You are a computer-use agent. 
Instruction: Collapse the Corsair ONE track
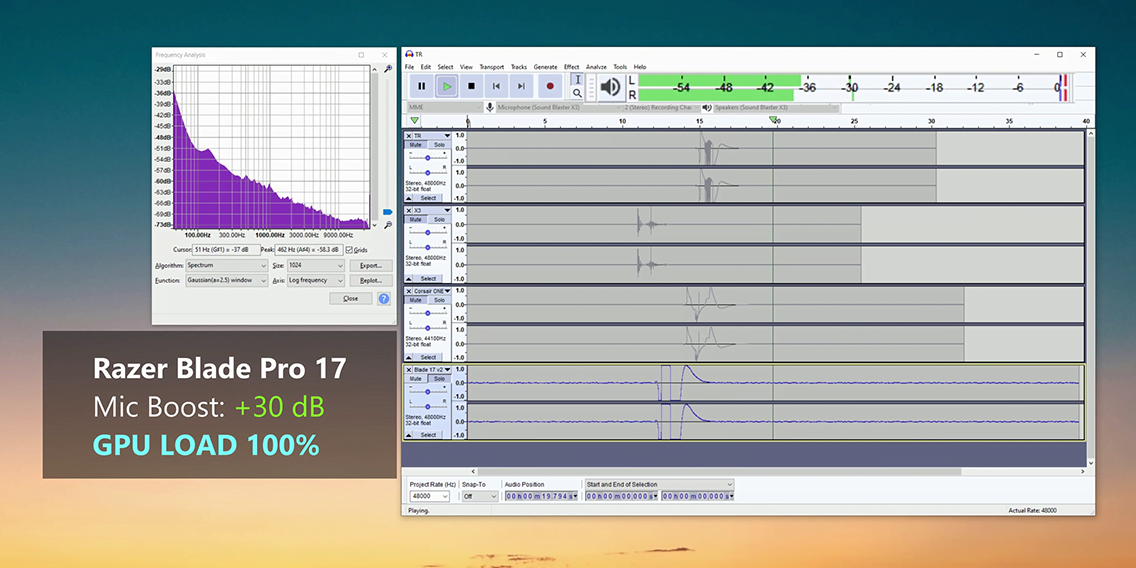click(409, 357)
